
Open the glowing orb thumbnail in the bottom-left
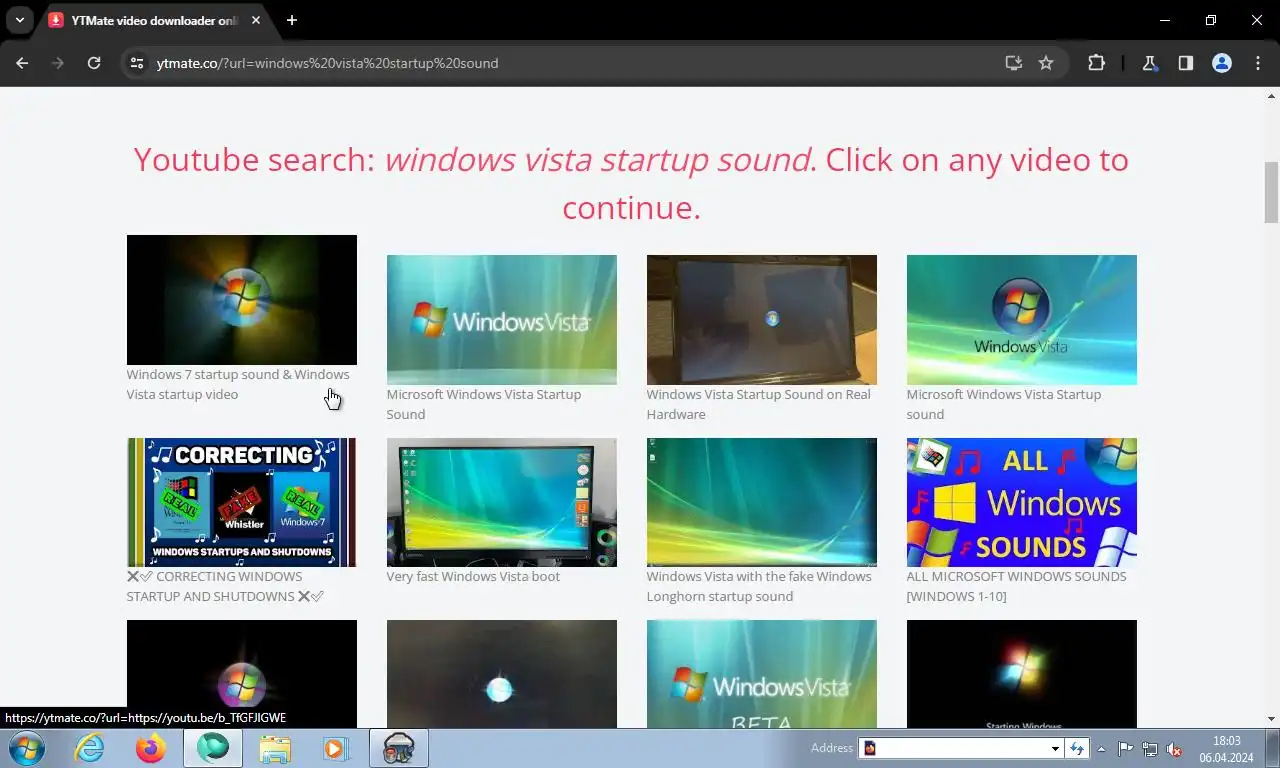pyautogui.click(x=242, y=674)
